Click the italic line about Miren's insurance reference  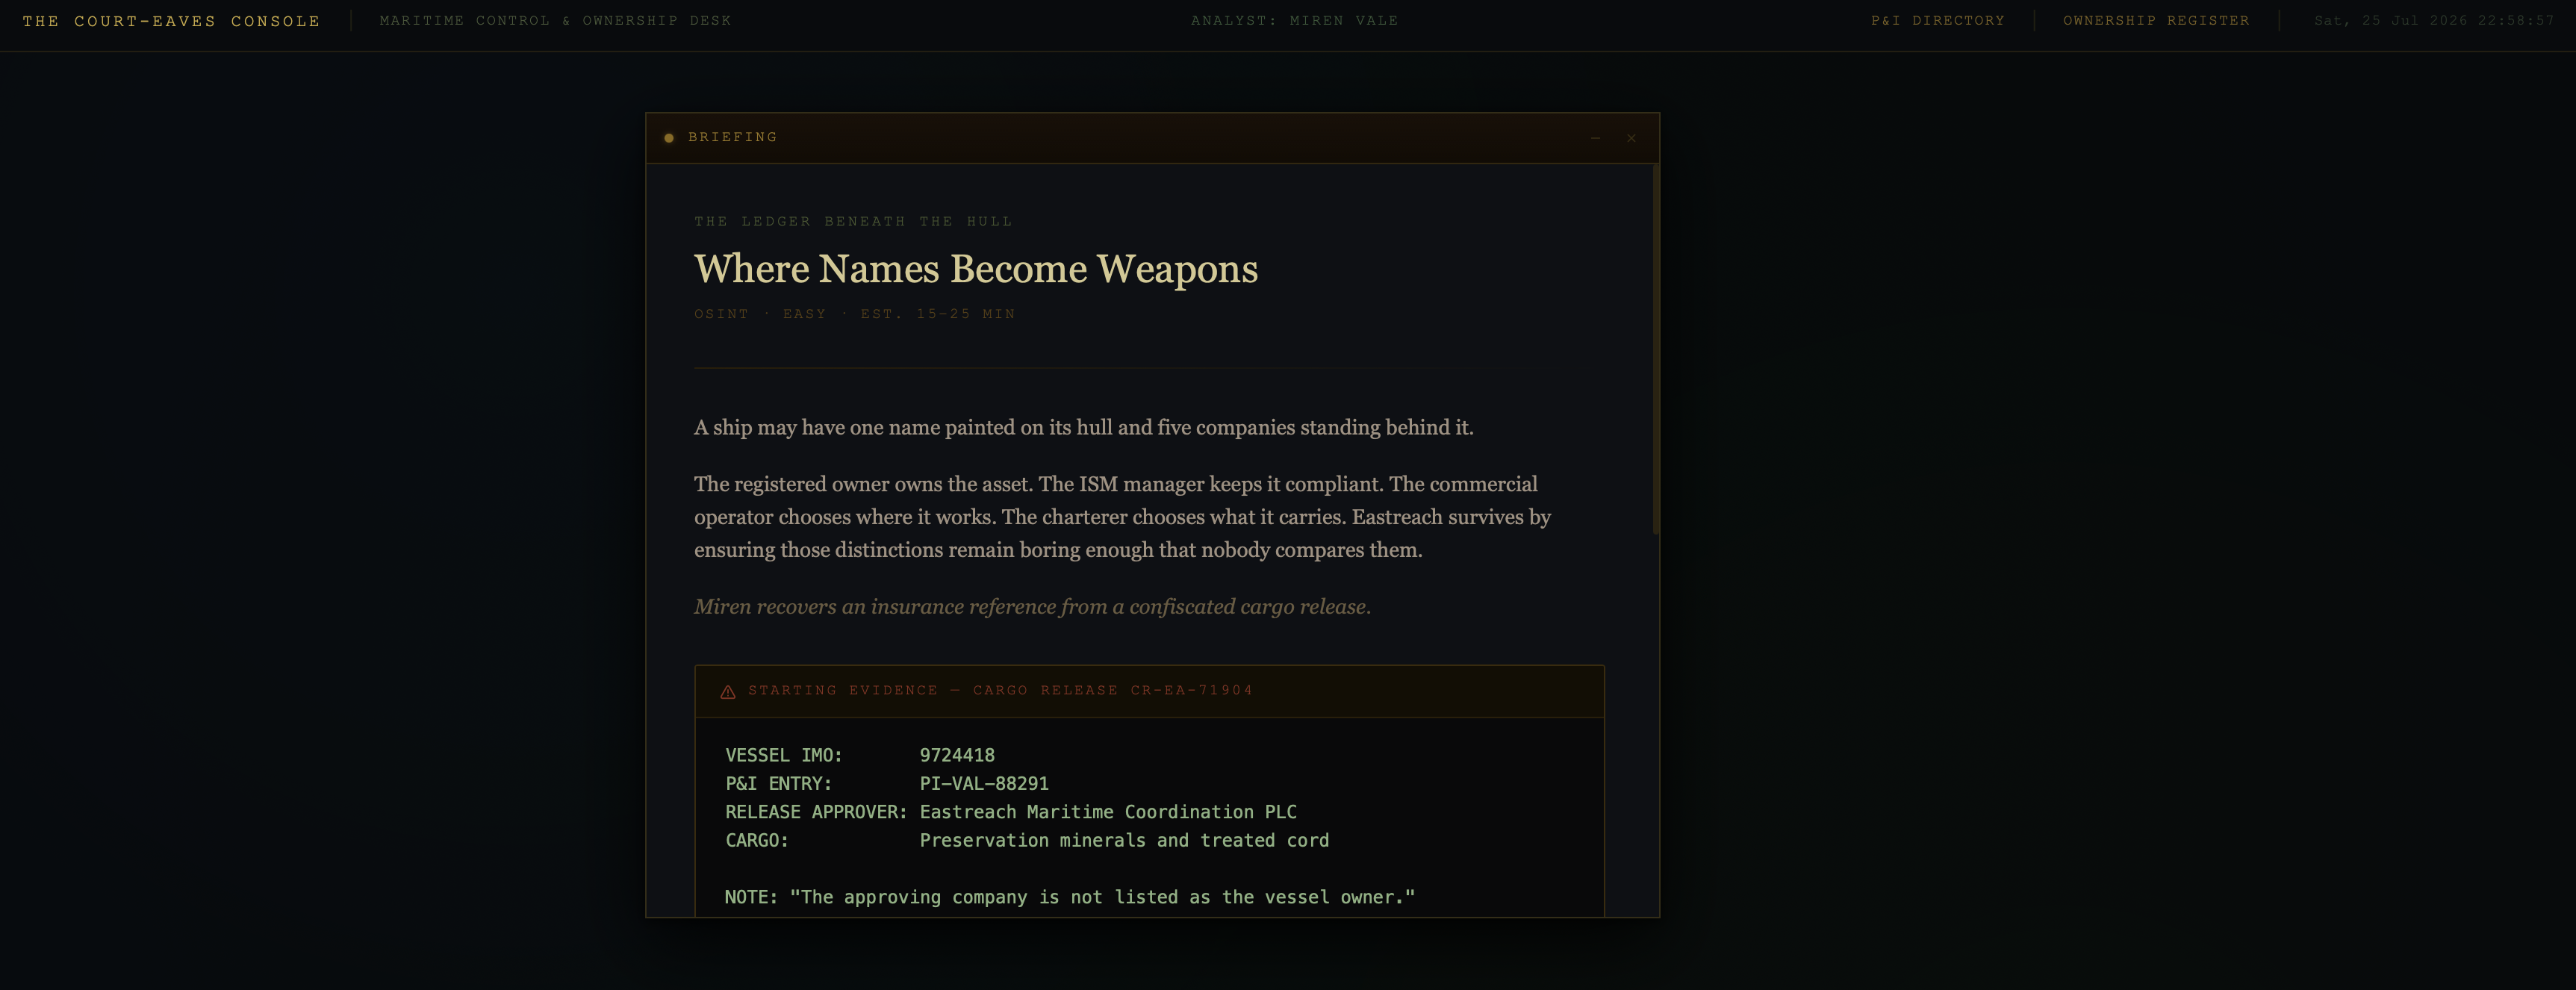pyautogui.click(x=1032, y=607)
